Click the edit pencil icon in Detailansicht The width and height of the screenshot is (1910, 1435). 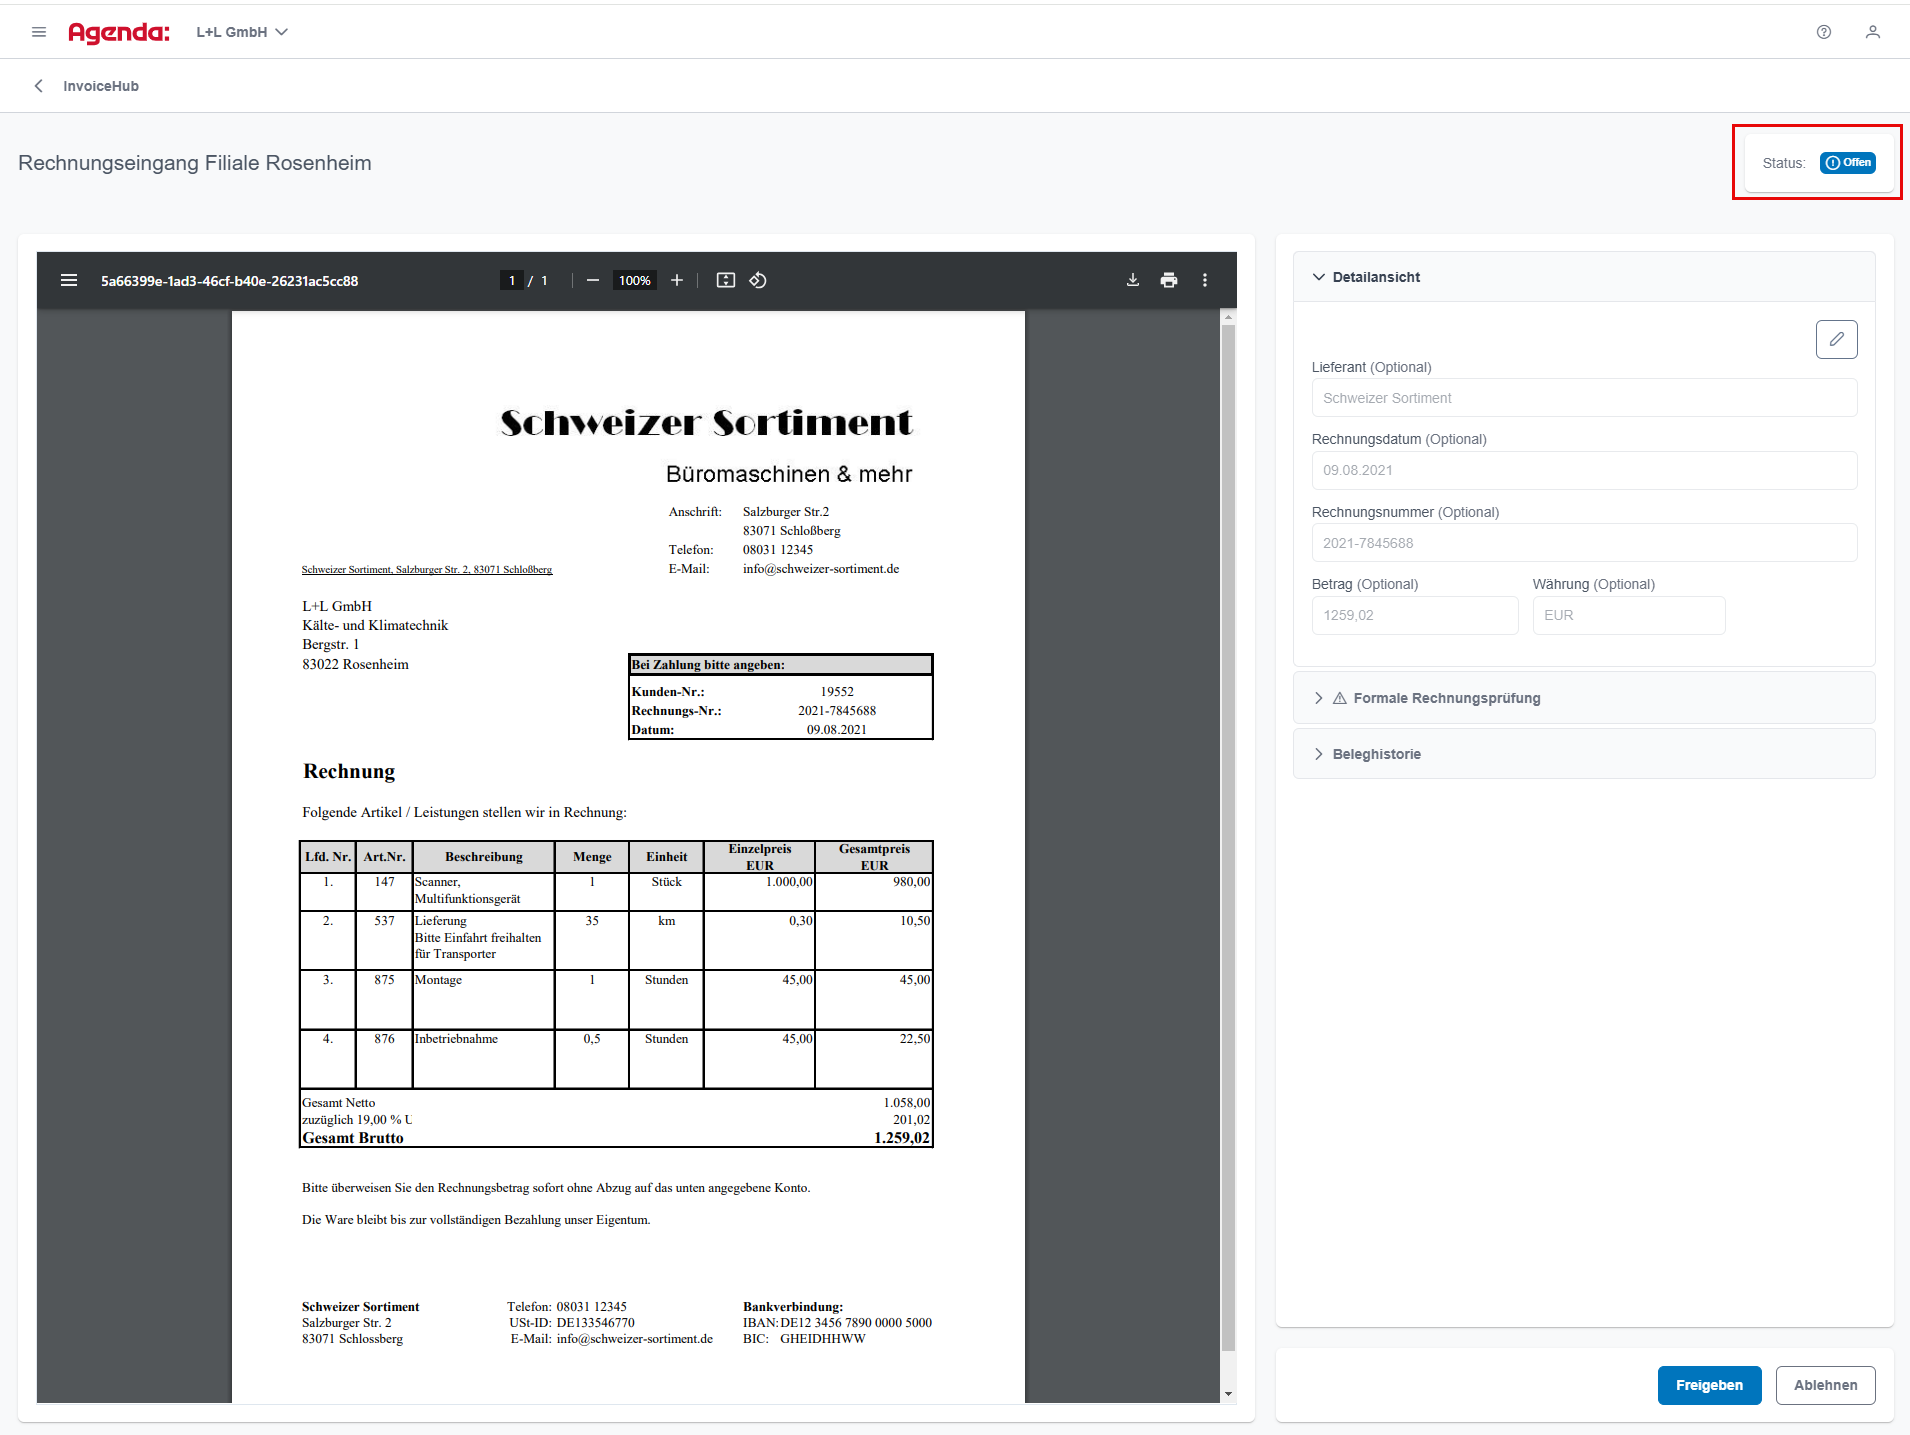coord(1836,339)
